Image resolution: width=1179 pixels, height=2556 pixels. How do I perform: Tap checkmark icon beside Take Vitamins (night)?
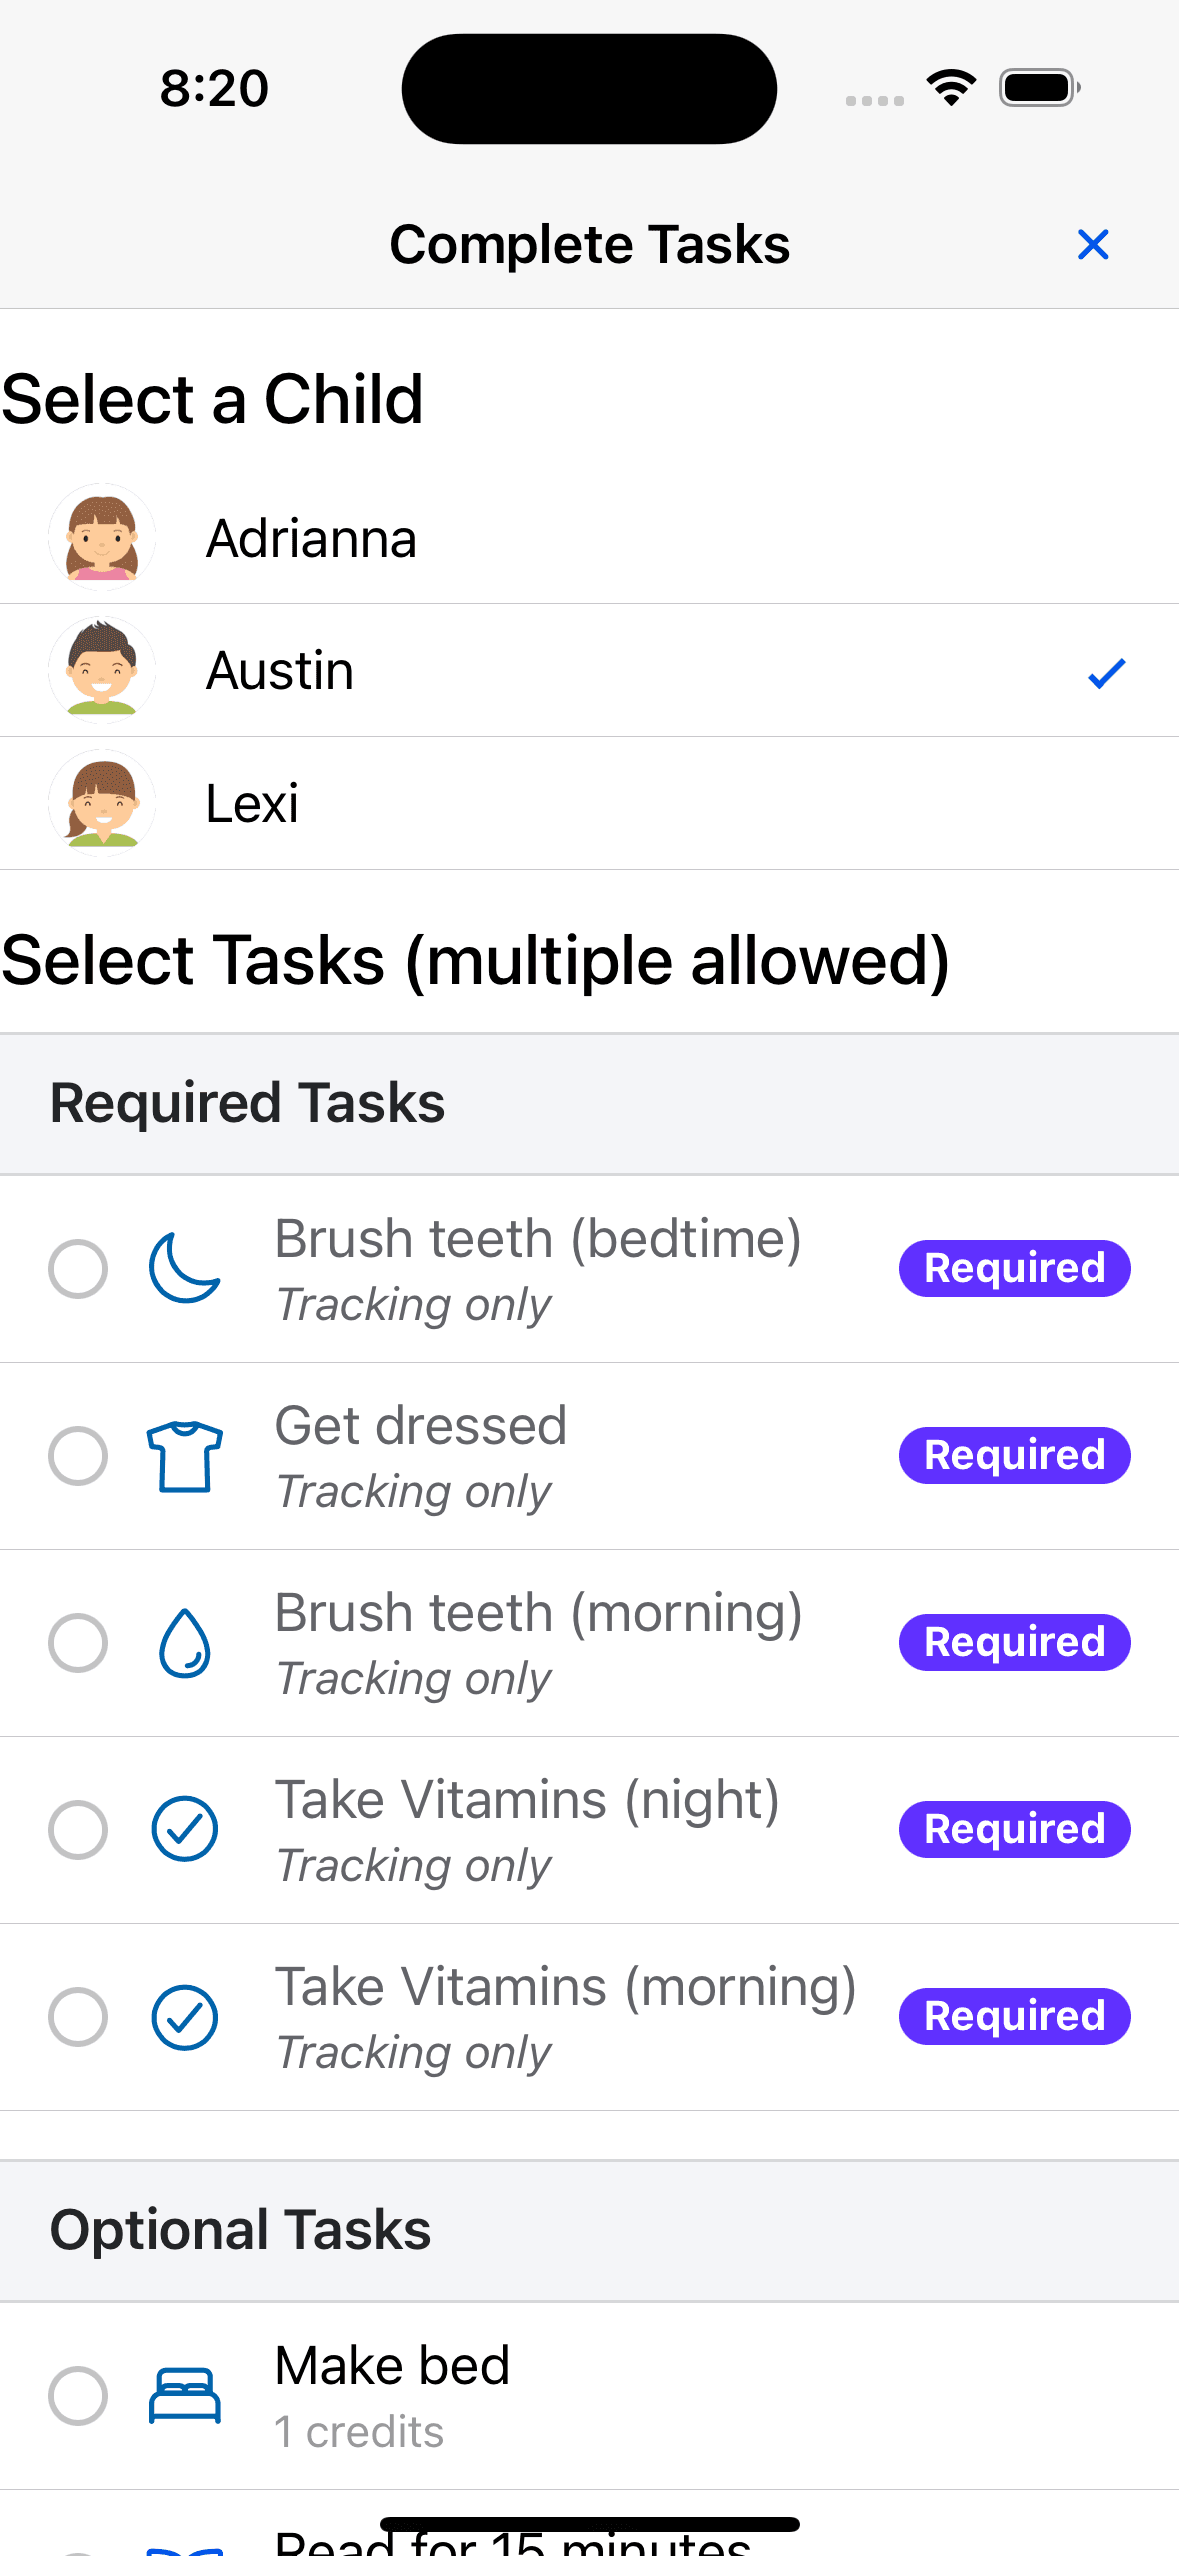coord(184,1829)
